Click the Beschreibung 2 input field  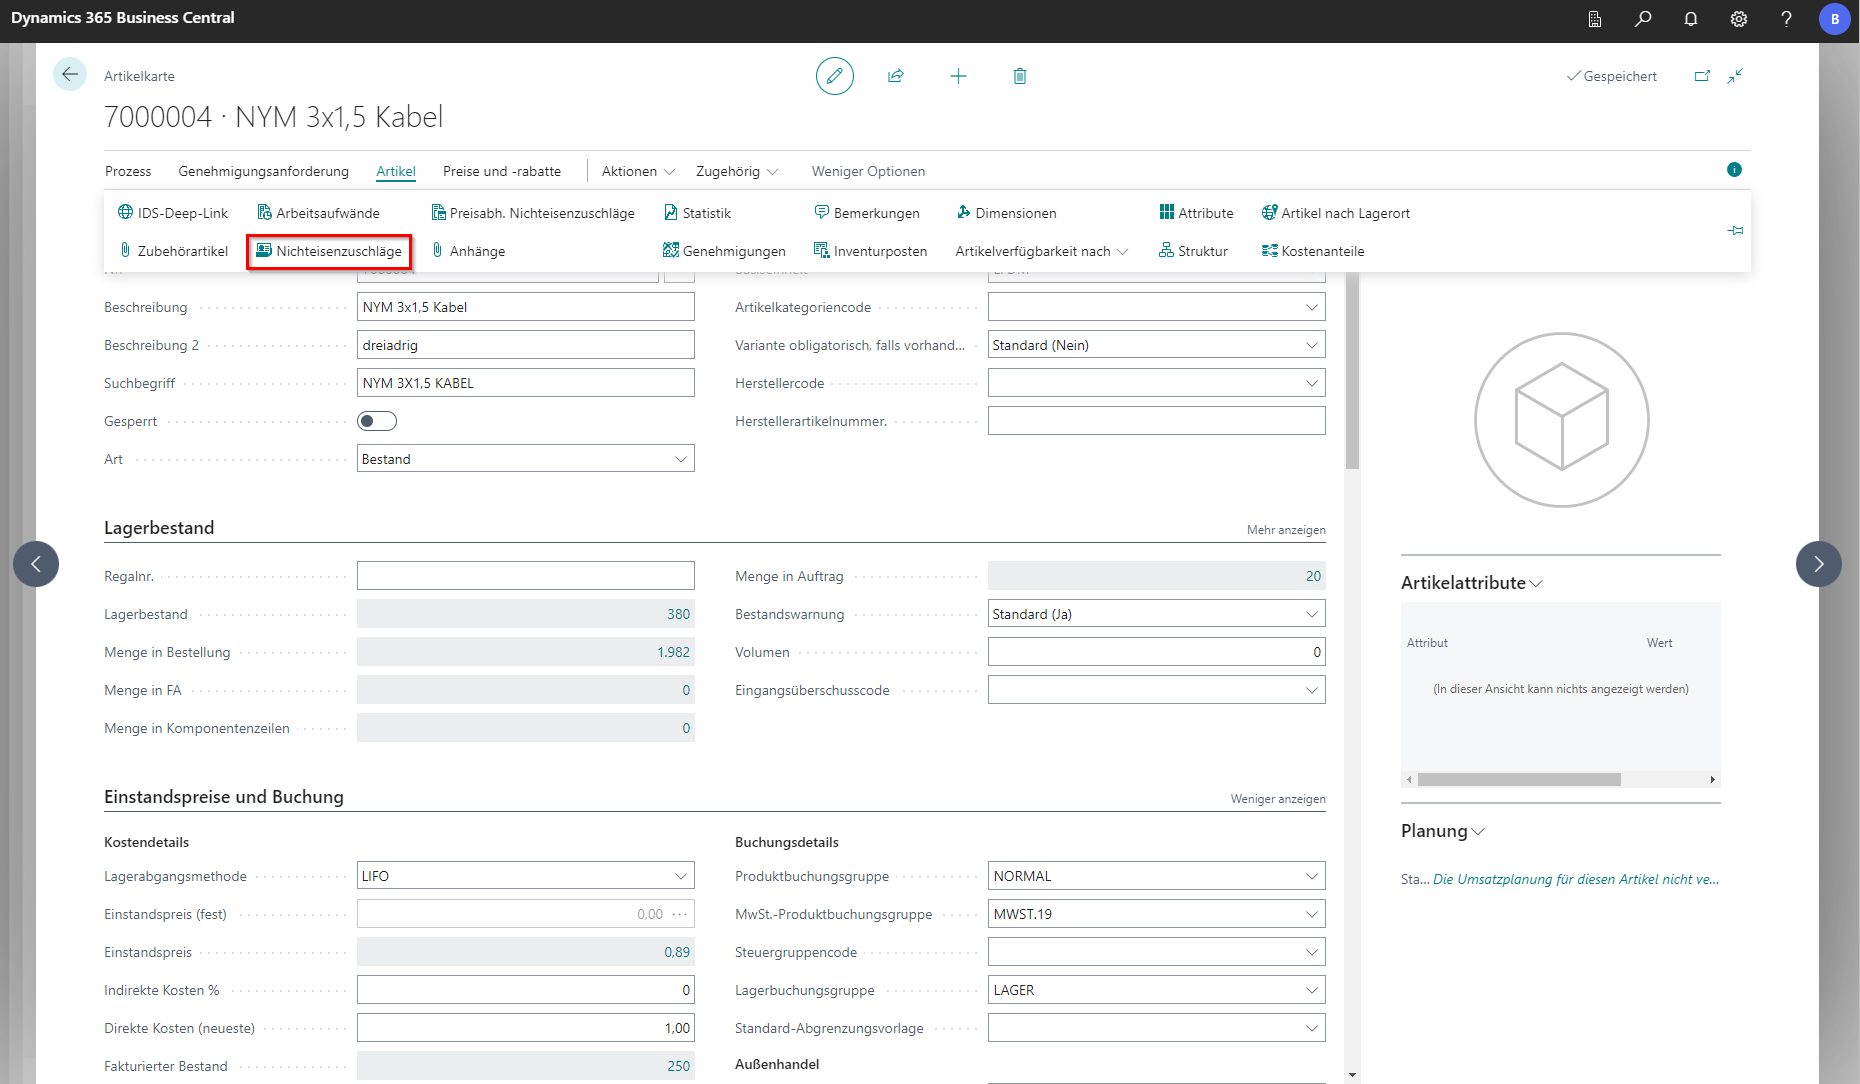(x=525, y=345)
